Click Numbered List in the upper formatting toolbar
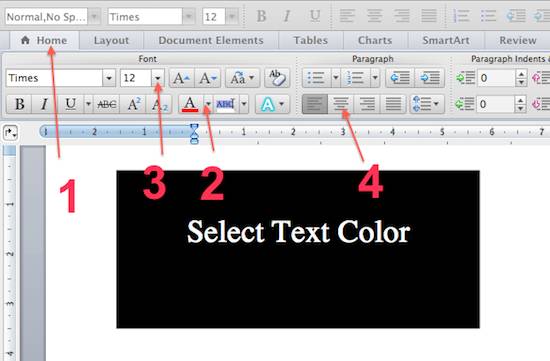 pyautogui.click(x=461, y=16)
